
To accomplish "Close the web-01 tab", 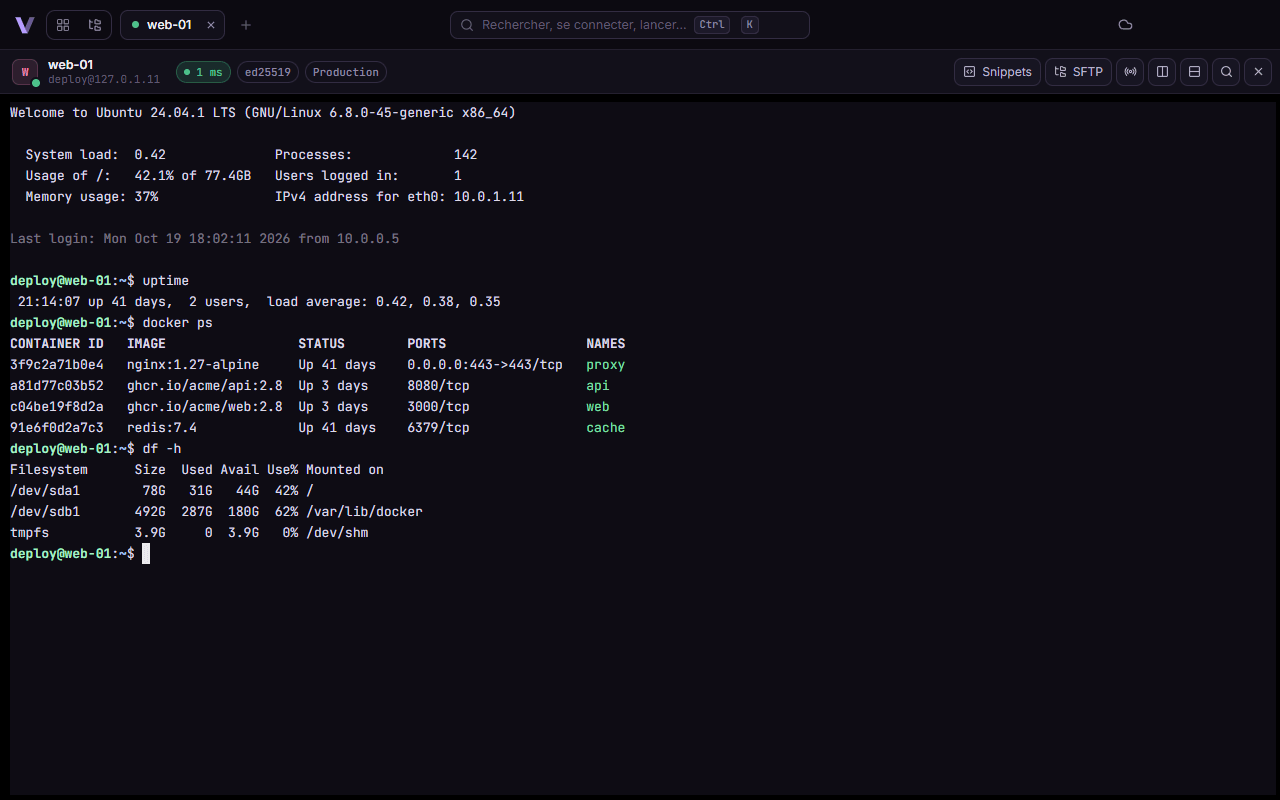I will tap(210, 25).
